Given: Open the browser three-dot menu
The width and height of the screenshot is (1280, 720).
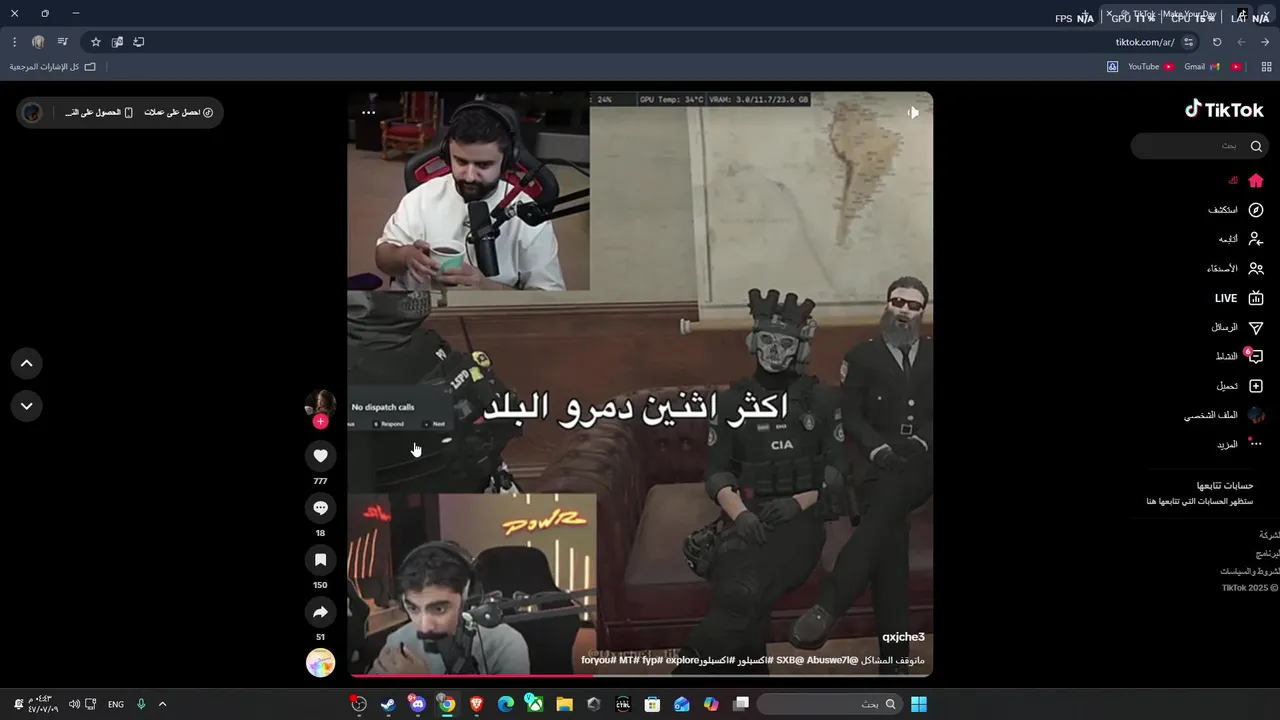Looking at the screenshot, I should coord(14,42).
